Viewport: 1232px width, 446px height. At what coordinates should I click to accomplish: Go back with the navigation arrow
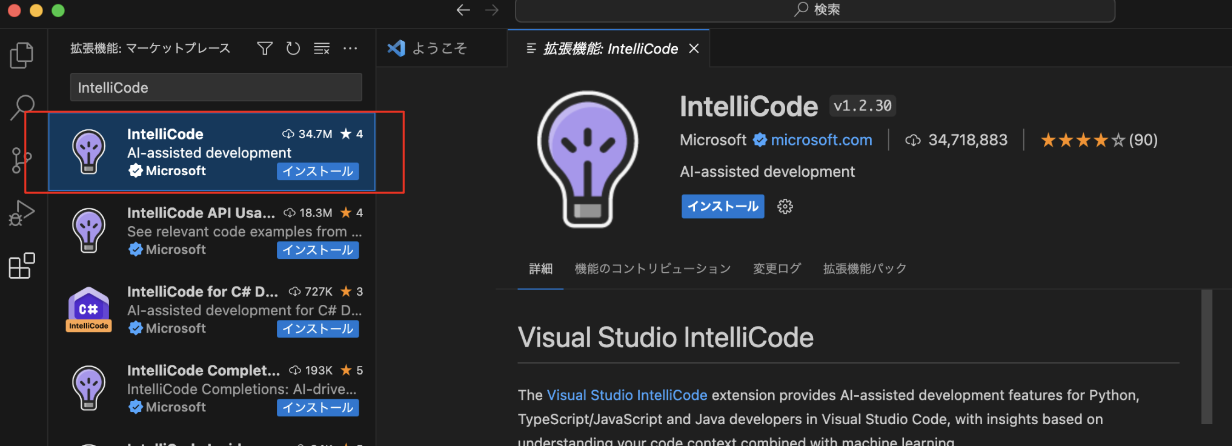coord(462,10)
